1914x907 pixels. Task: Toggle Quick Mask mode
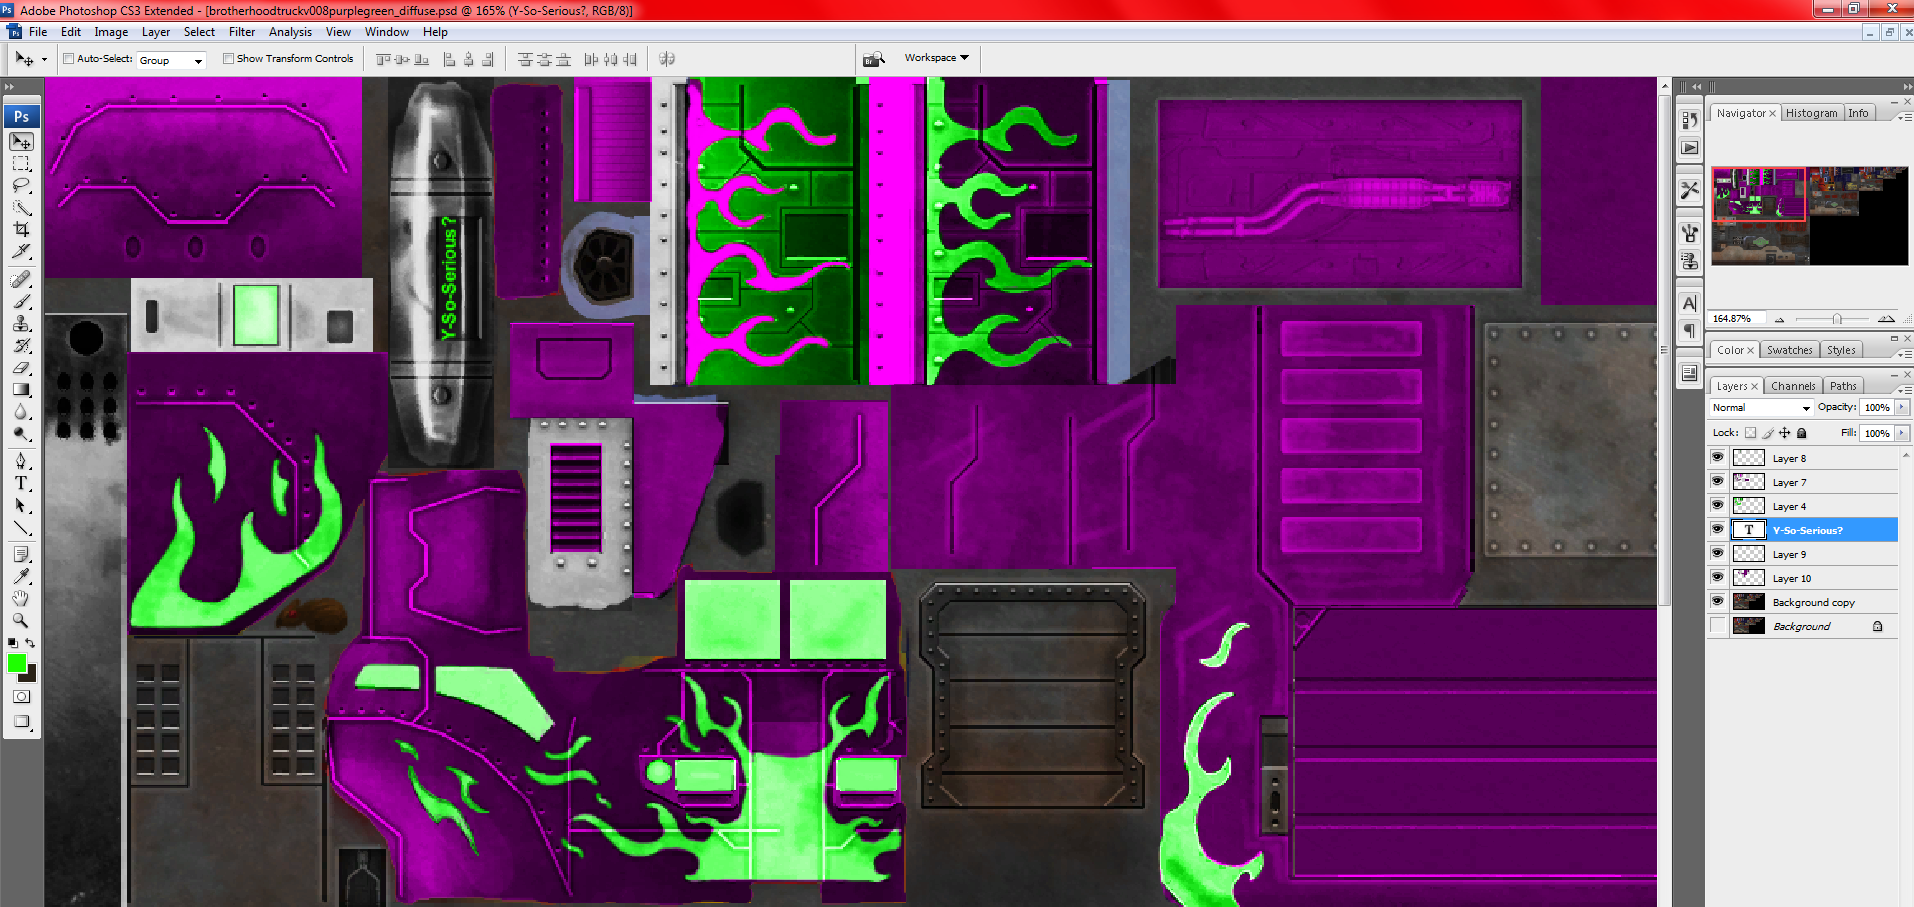(x=21, y=696)
